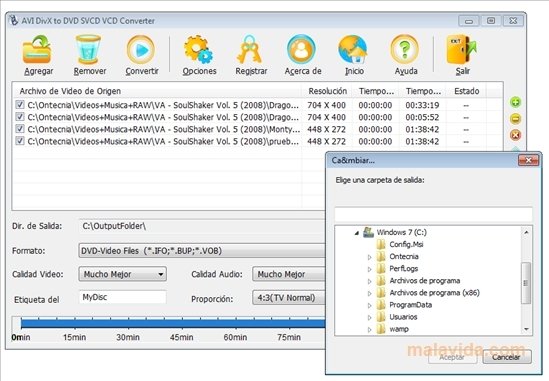
Task: Uncheck the Monty video file checkbox
Action: click(20, 129)
